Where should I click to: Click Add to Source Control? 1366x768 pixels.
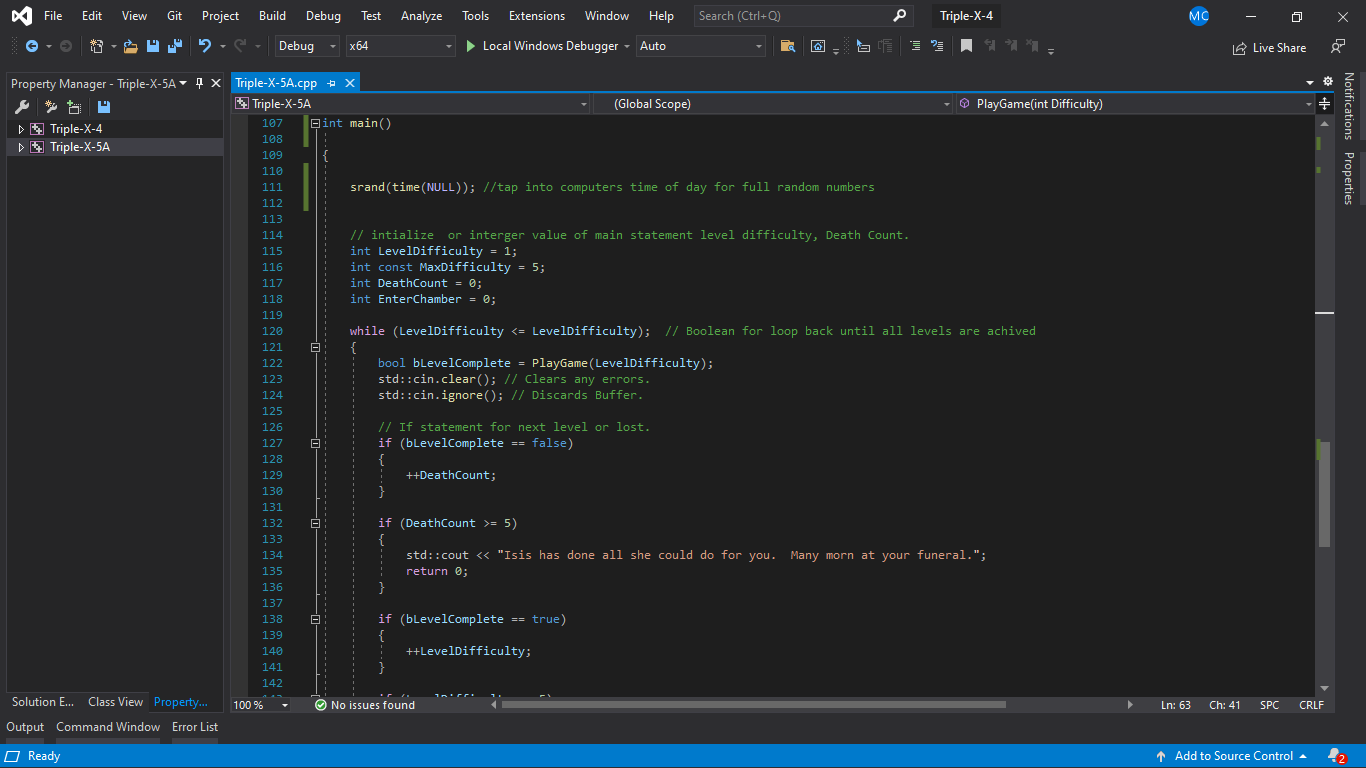click(1232, 756)
